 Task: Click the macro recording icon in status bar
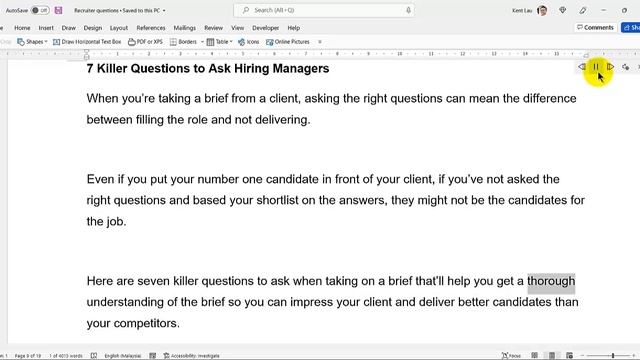153,356
